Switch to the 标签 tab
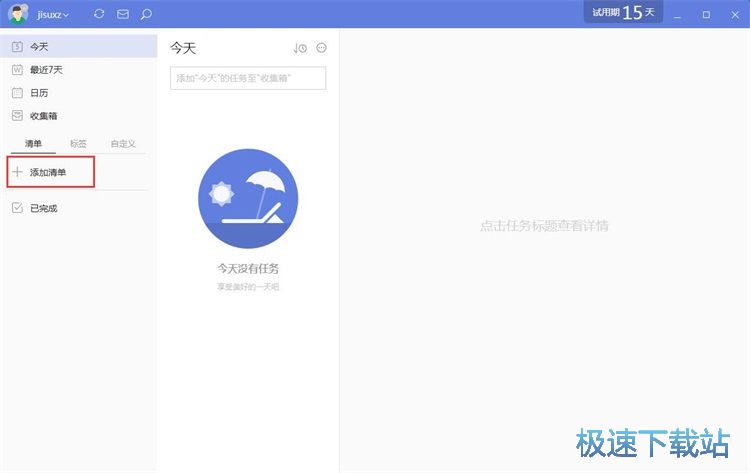Screen dimensions: 750x473 point(78,143)
